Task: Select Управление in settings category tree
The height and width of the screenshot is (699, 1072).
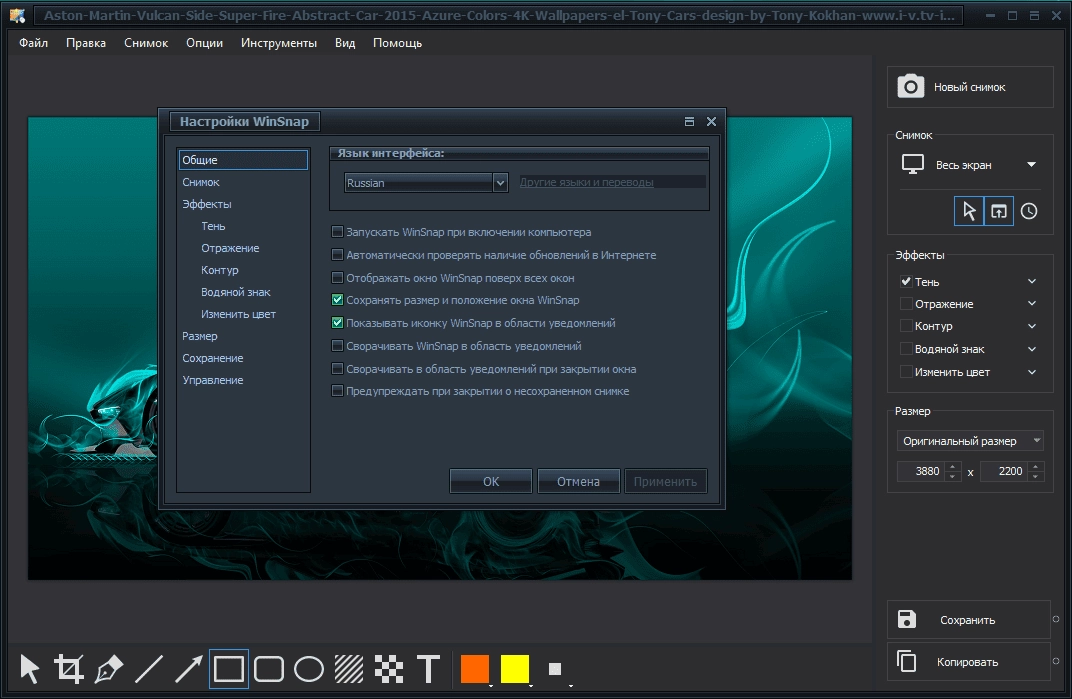Action: (213, 380)
